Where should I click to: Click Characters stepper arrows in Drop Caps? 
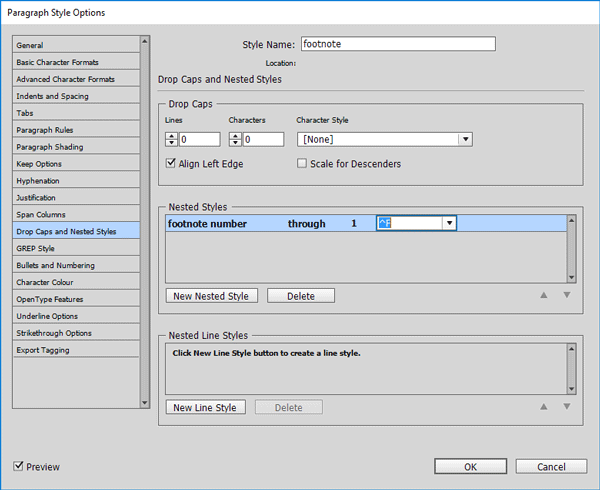(235, 140)
